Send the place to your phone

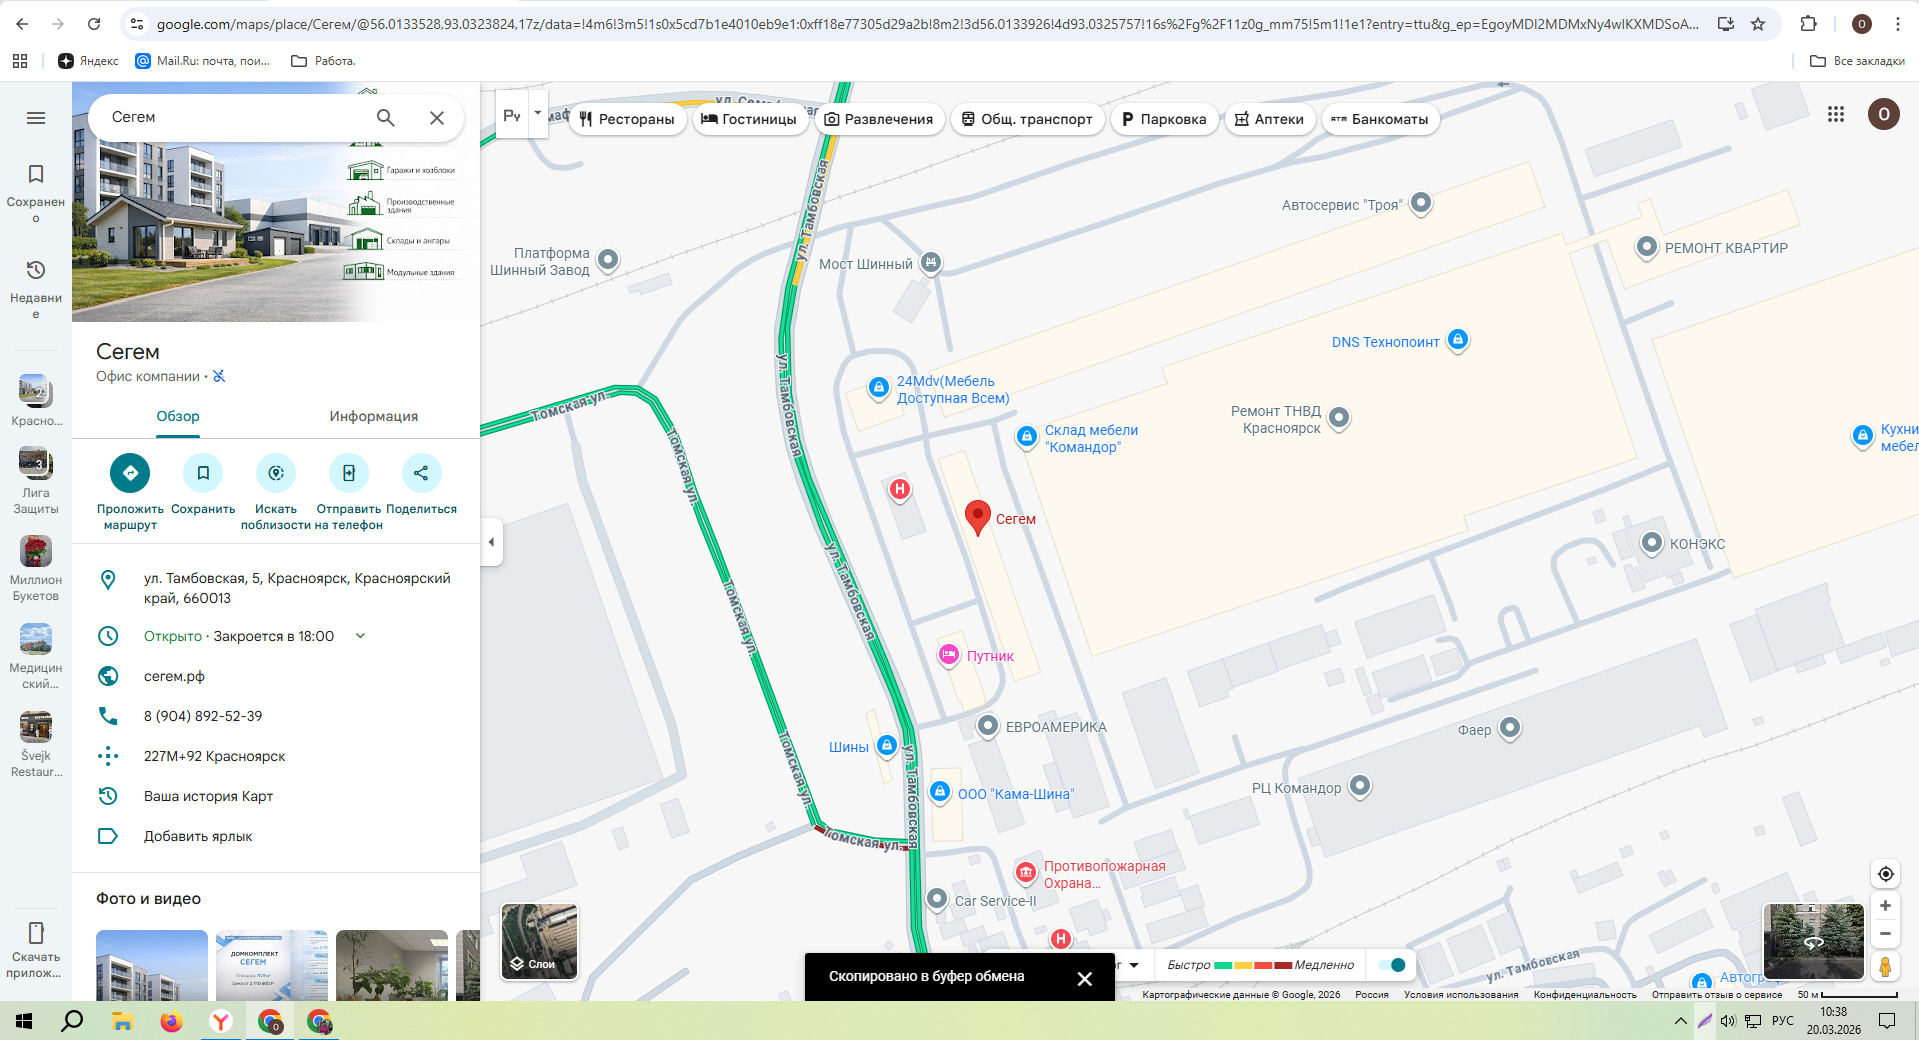(x=349, y=473)
